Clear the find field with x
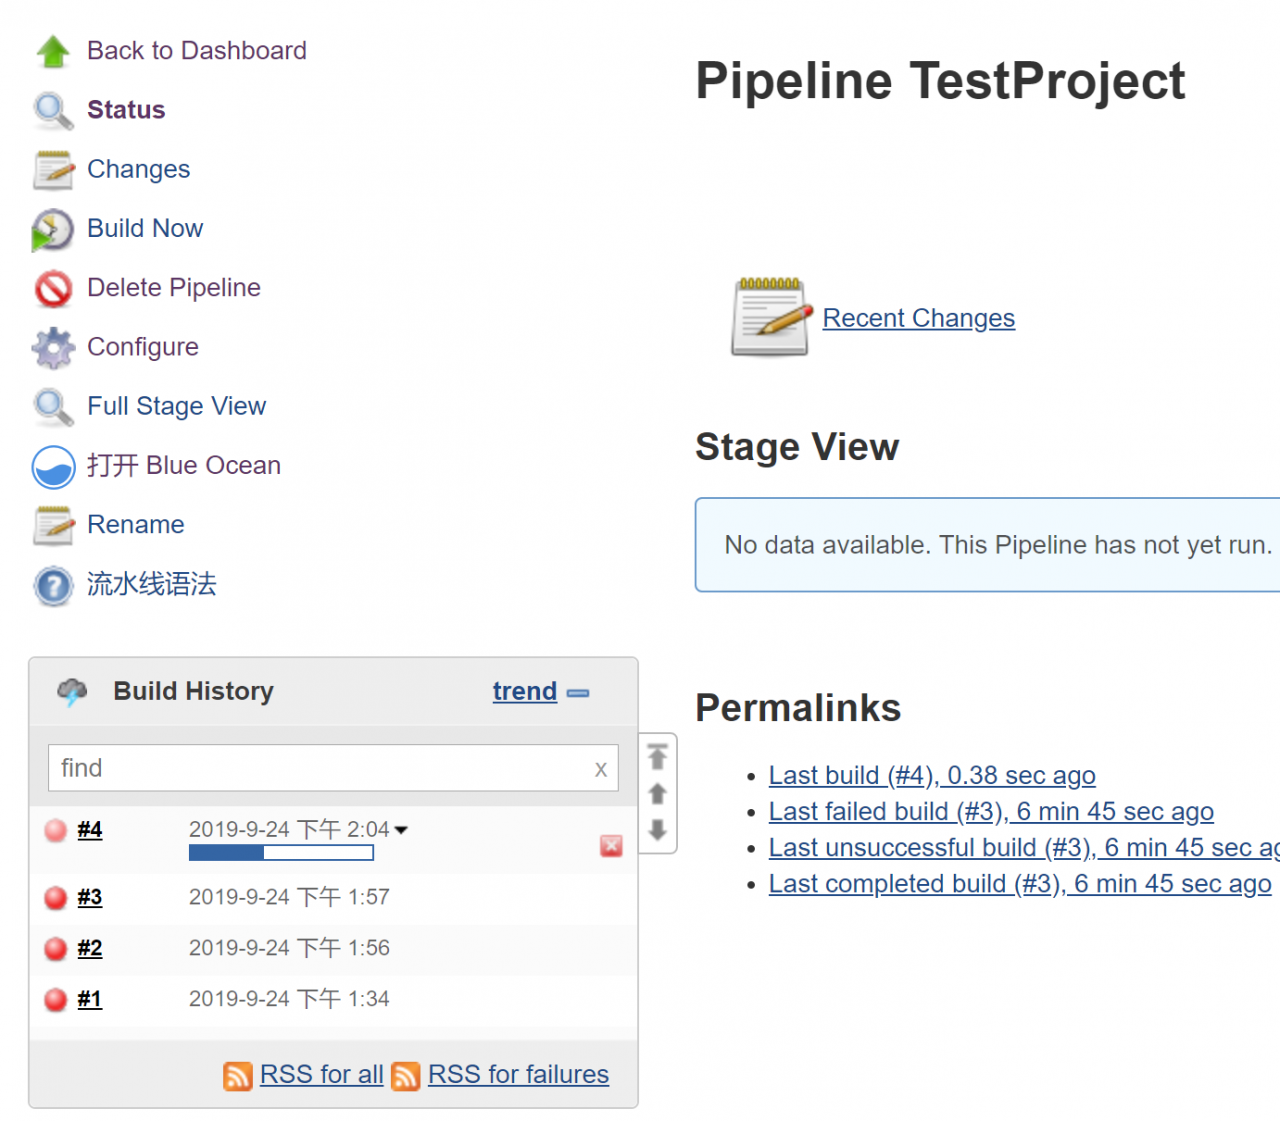The width and height of the screenshot is (1280, 1121). [x=601, y=769]
